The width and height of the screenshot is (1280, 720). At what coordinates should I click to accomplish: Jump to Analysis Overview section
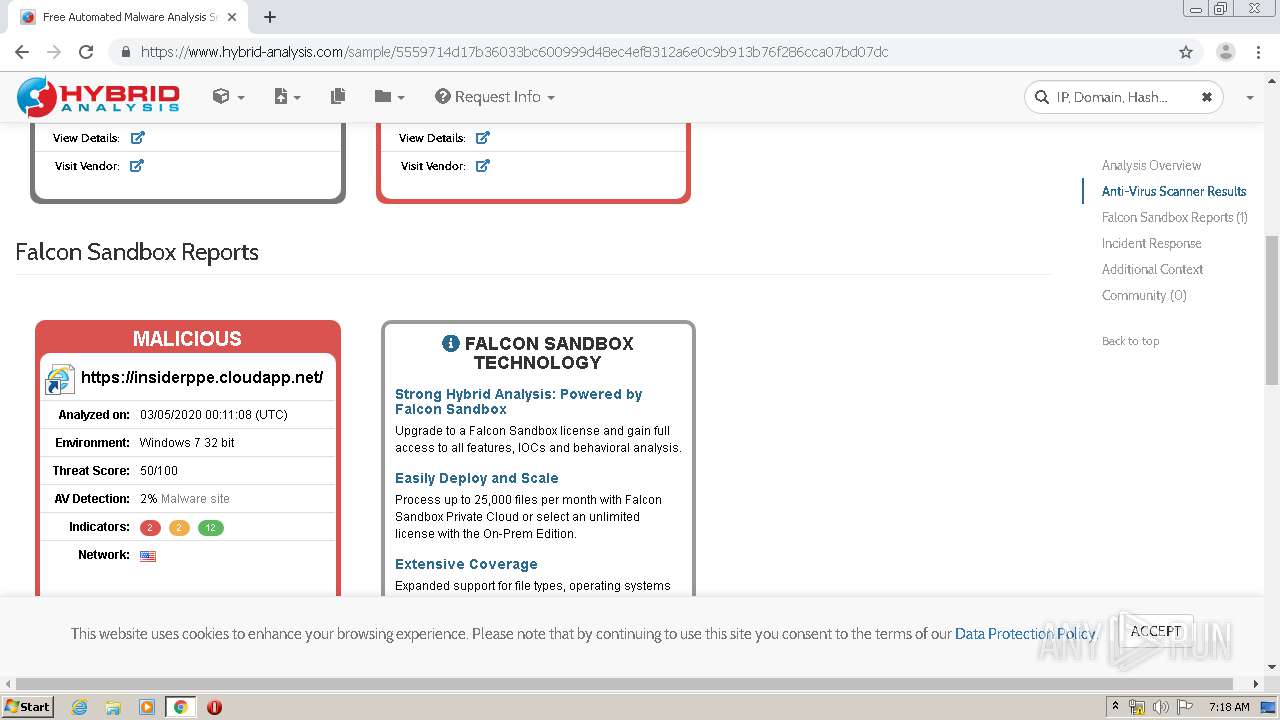[1151, 165]
